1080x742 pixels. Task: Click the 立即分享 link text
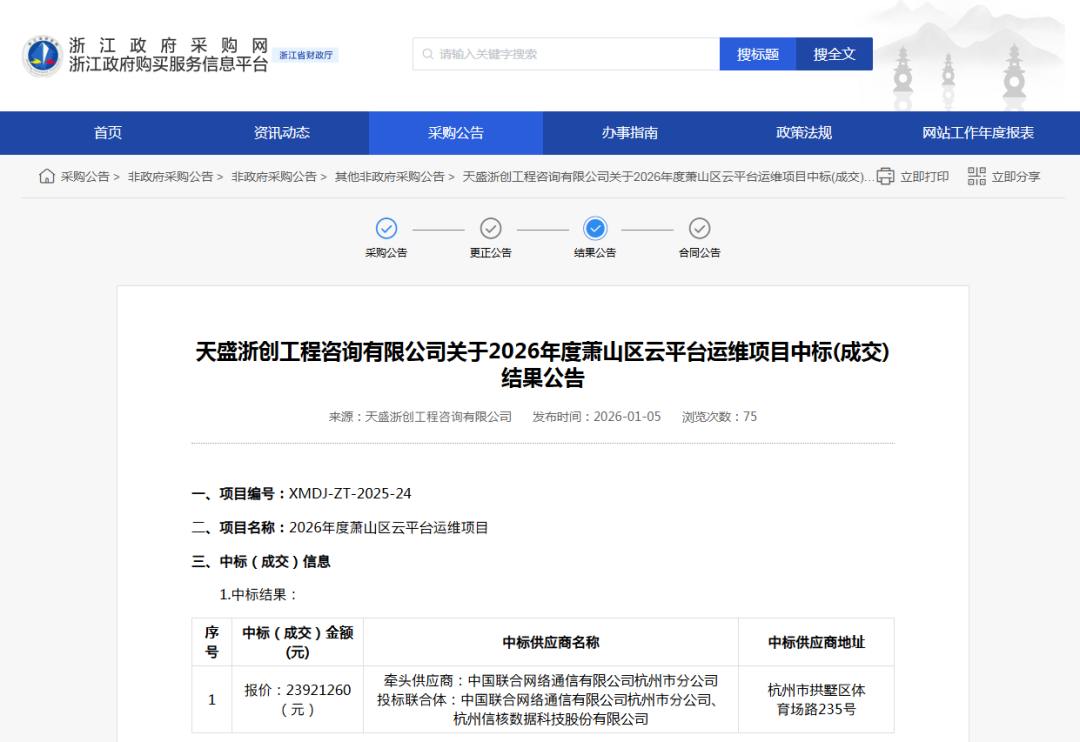[x=1016, y=177]
